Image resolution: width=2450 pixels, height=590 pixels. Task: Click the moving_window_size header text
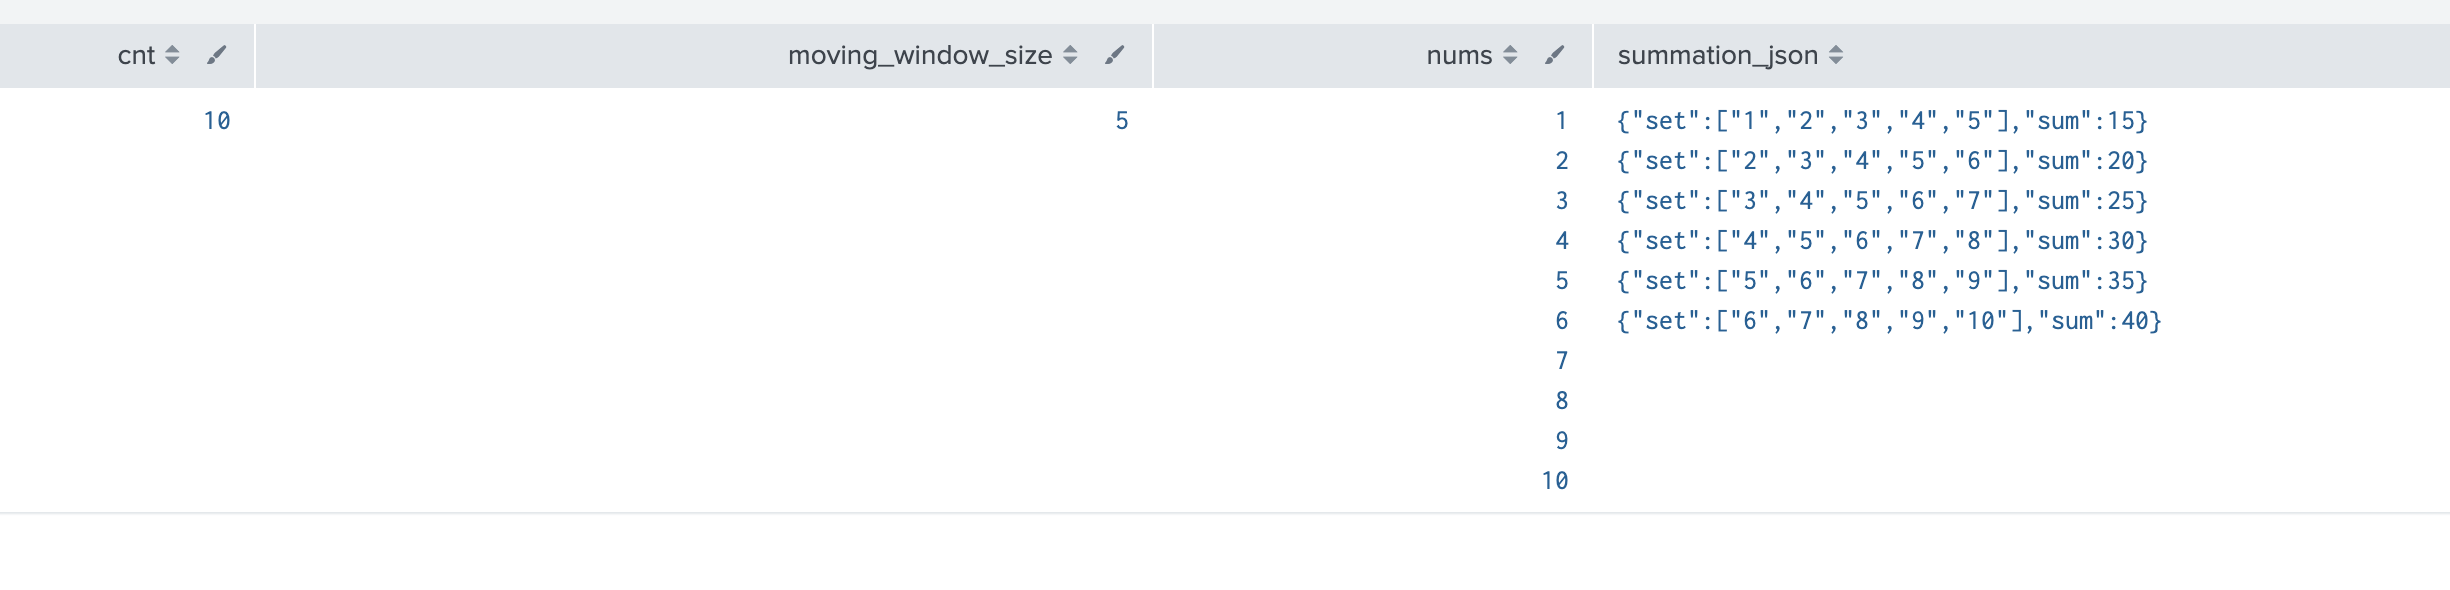click(x=919, y=55)
